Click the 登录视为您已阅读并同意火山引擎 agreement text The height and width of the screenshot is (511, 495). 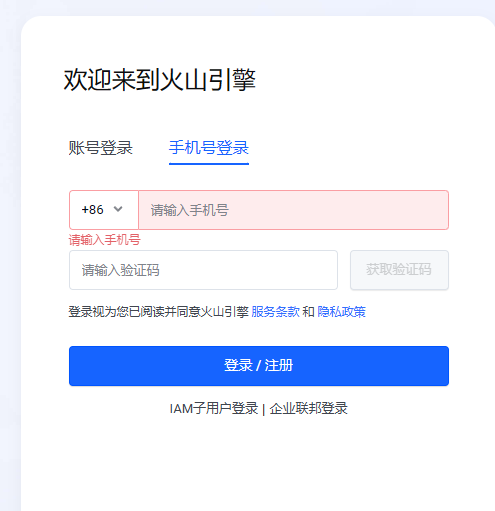(158, 312)
